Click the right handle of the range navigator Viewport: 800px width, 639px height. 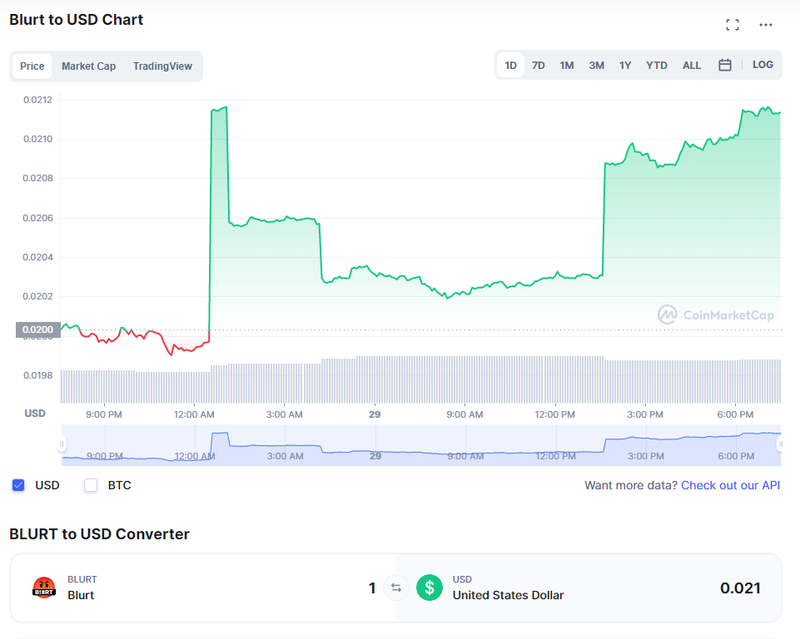pos(781,444)
